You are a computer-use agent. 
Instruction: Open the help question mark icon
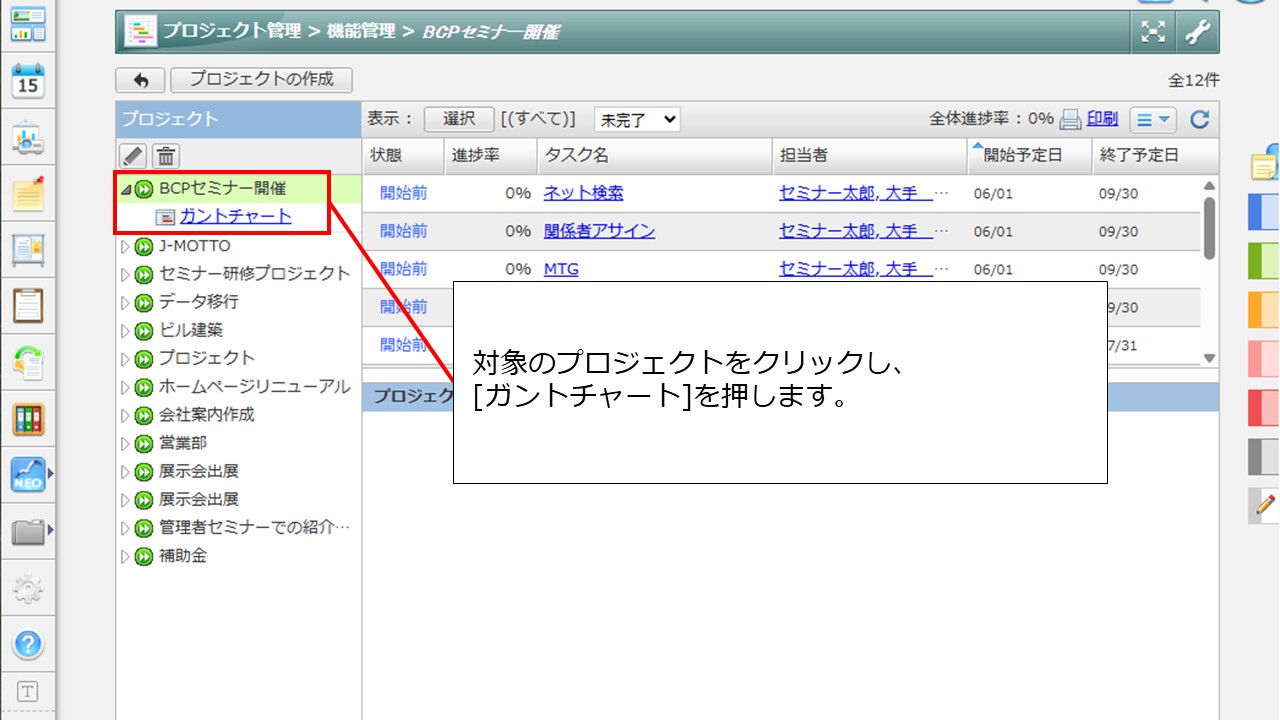(28, 644)
